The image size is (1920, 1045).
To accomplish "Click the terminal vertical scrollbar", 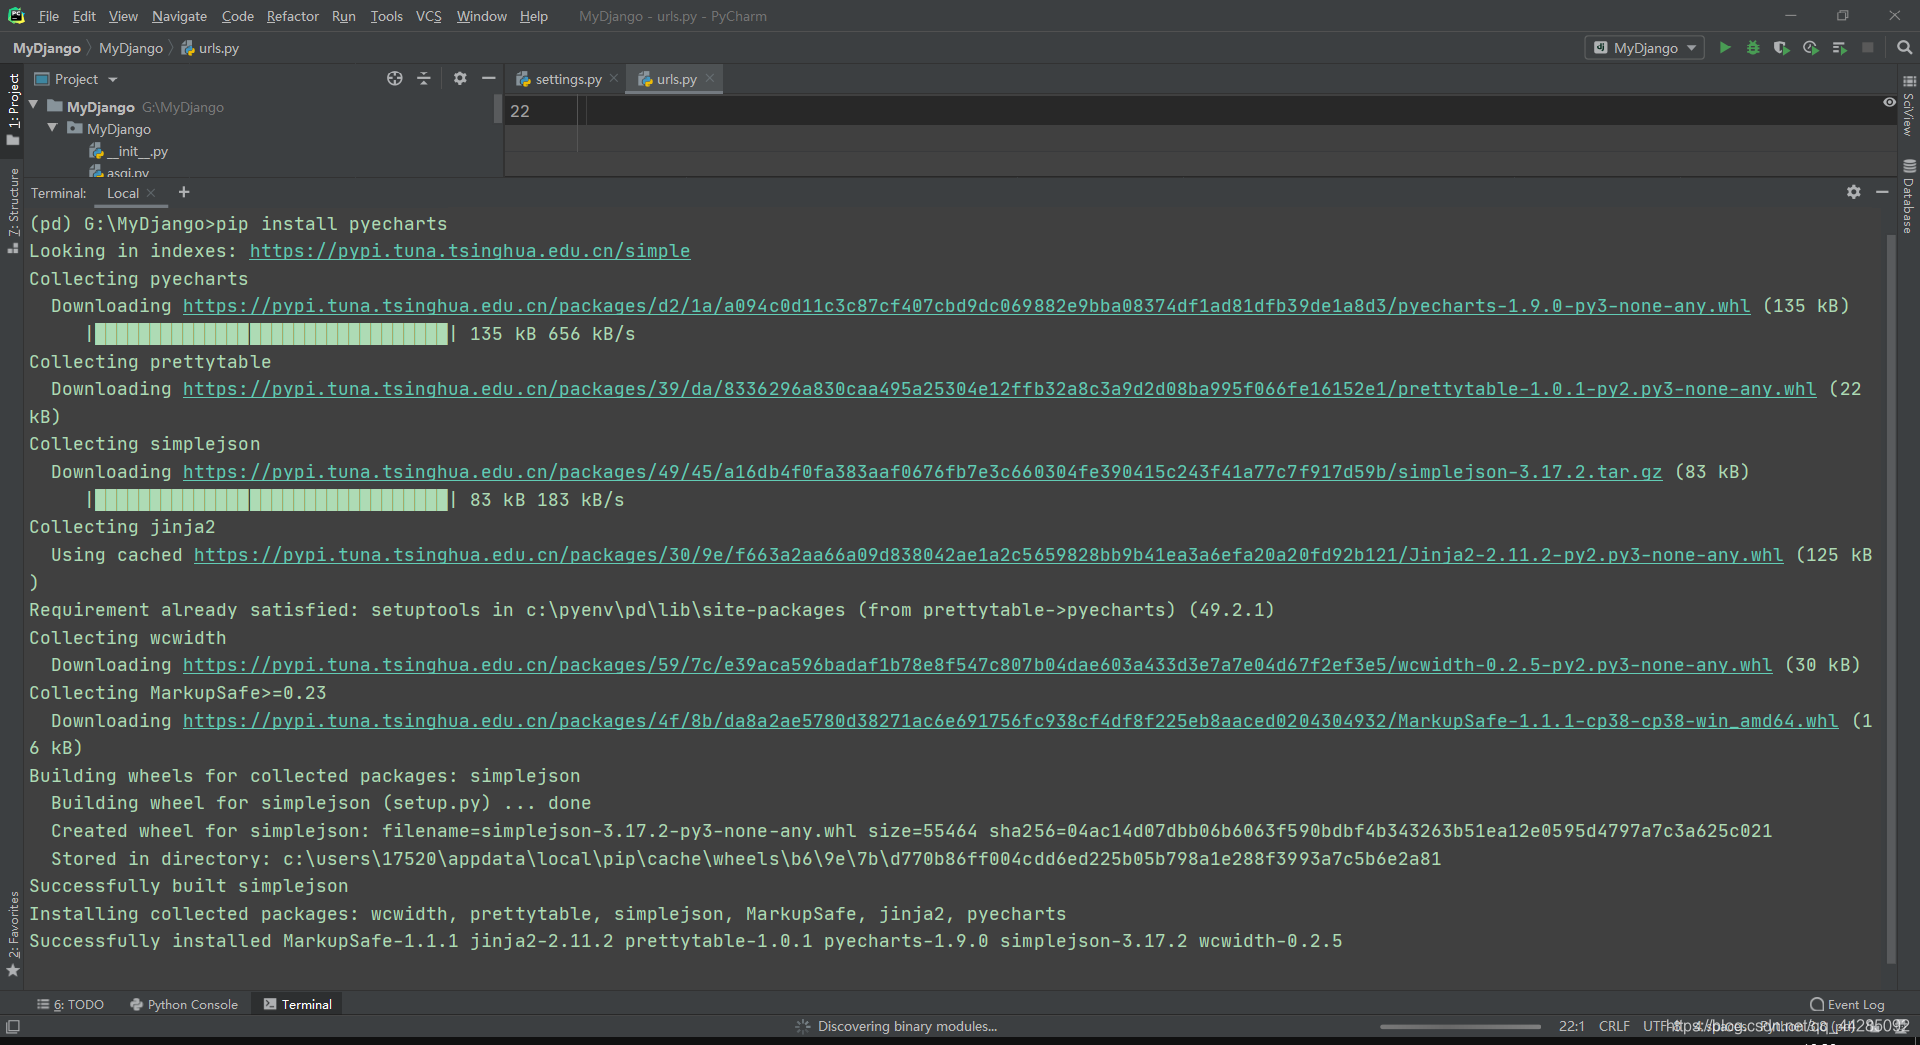I will pyautogui.click(x=1891, y=598).
